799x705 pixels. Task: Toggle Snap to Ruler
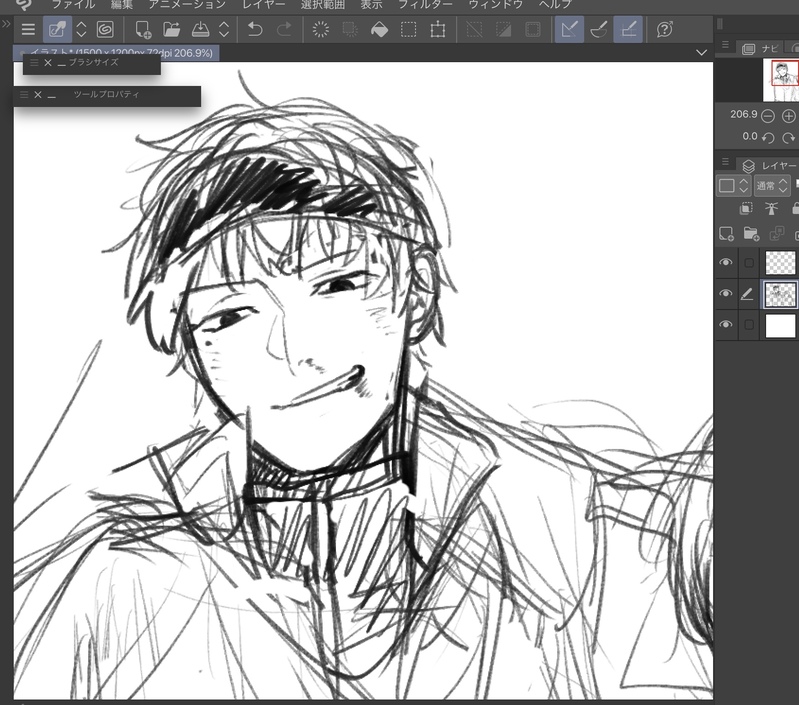(x=569, y=30)
